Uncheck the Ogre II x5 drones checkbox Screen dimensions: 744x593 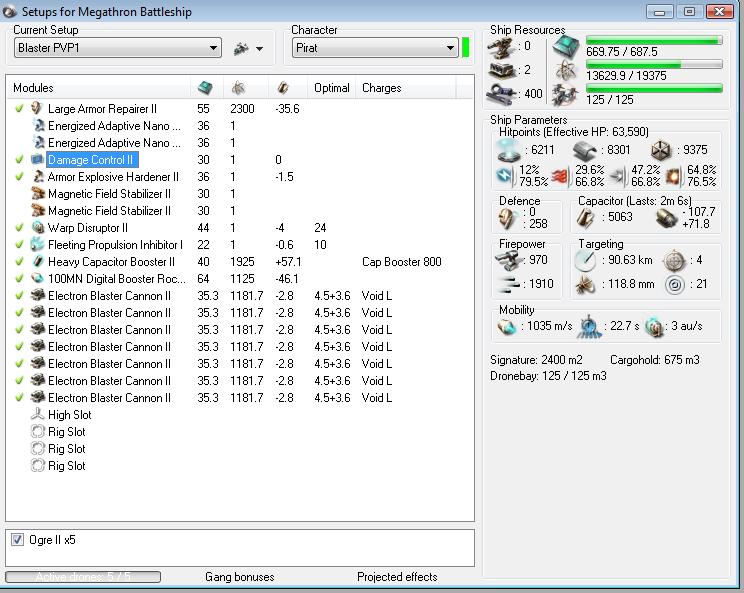18,539
